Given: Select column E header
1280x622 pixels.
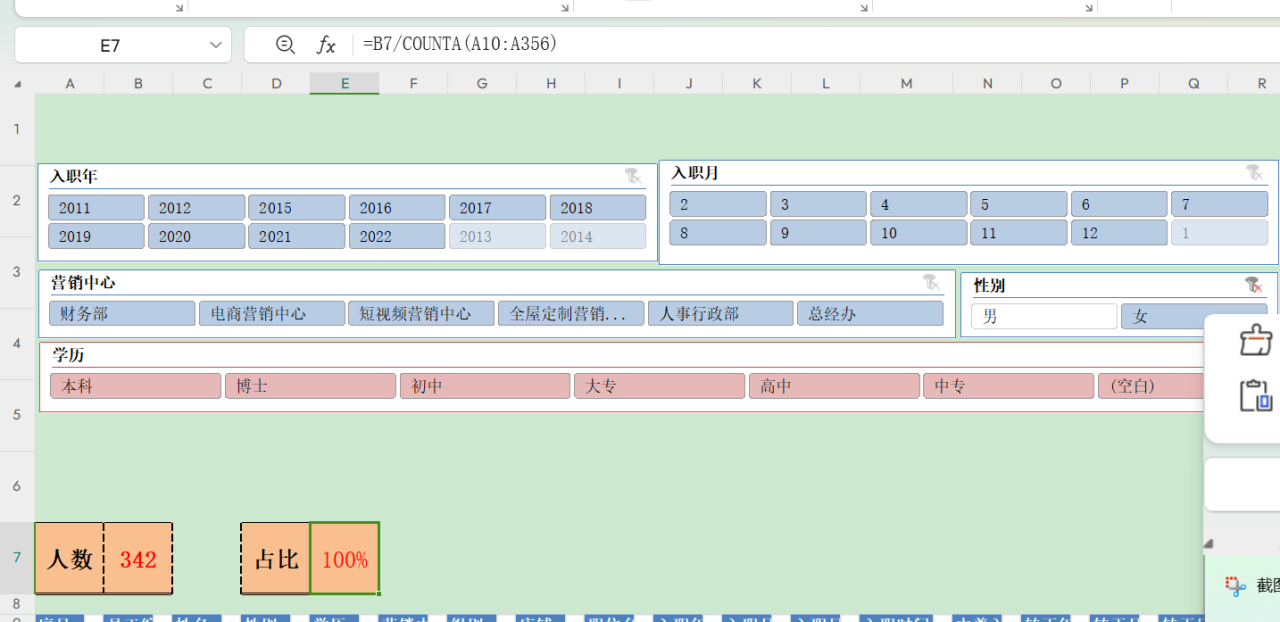Looking at the screenshot, I should point(345,84).
